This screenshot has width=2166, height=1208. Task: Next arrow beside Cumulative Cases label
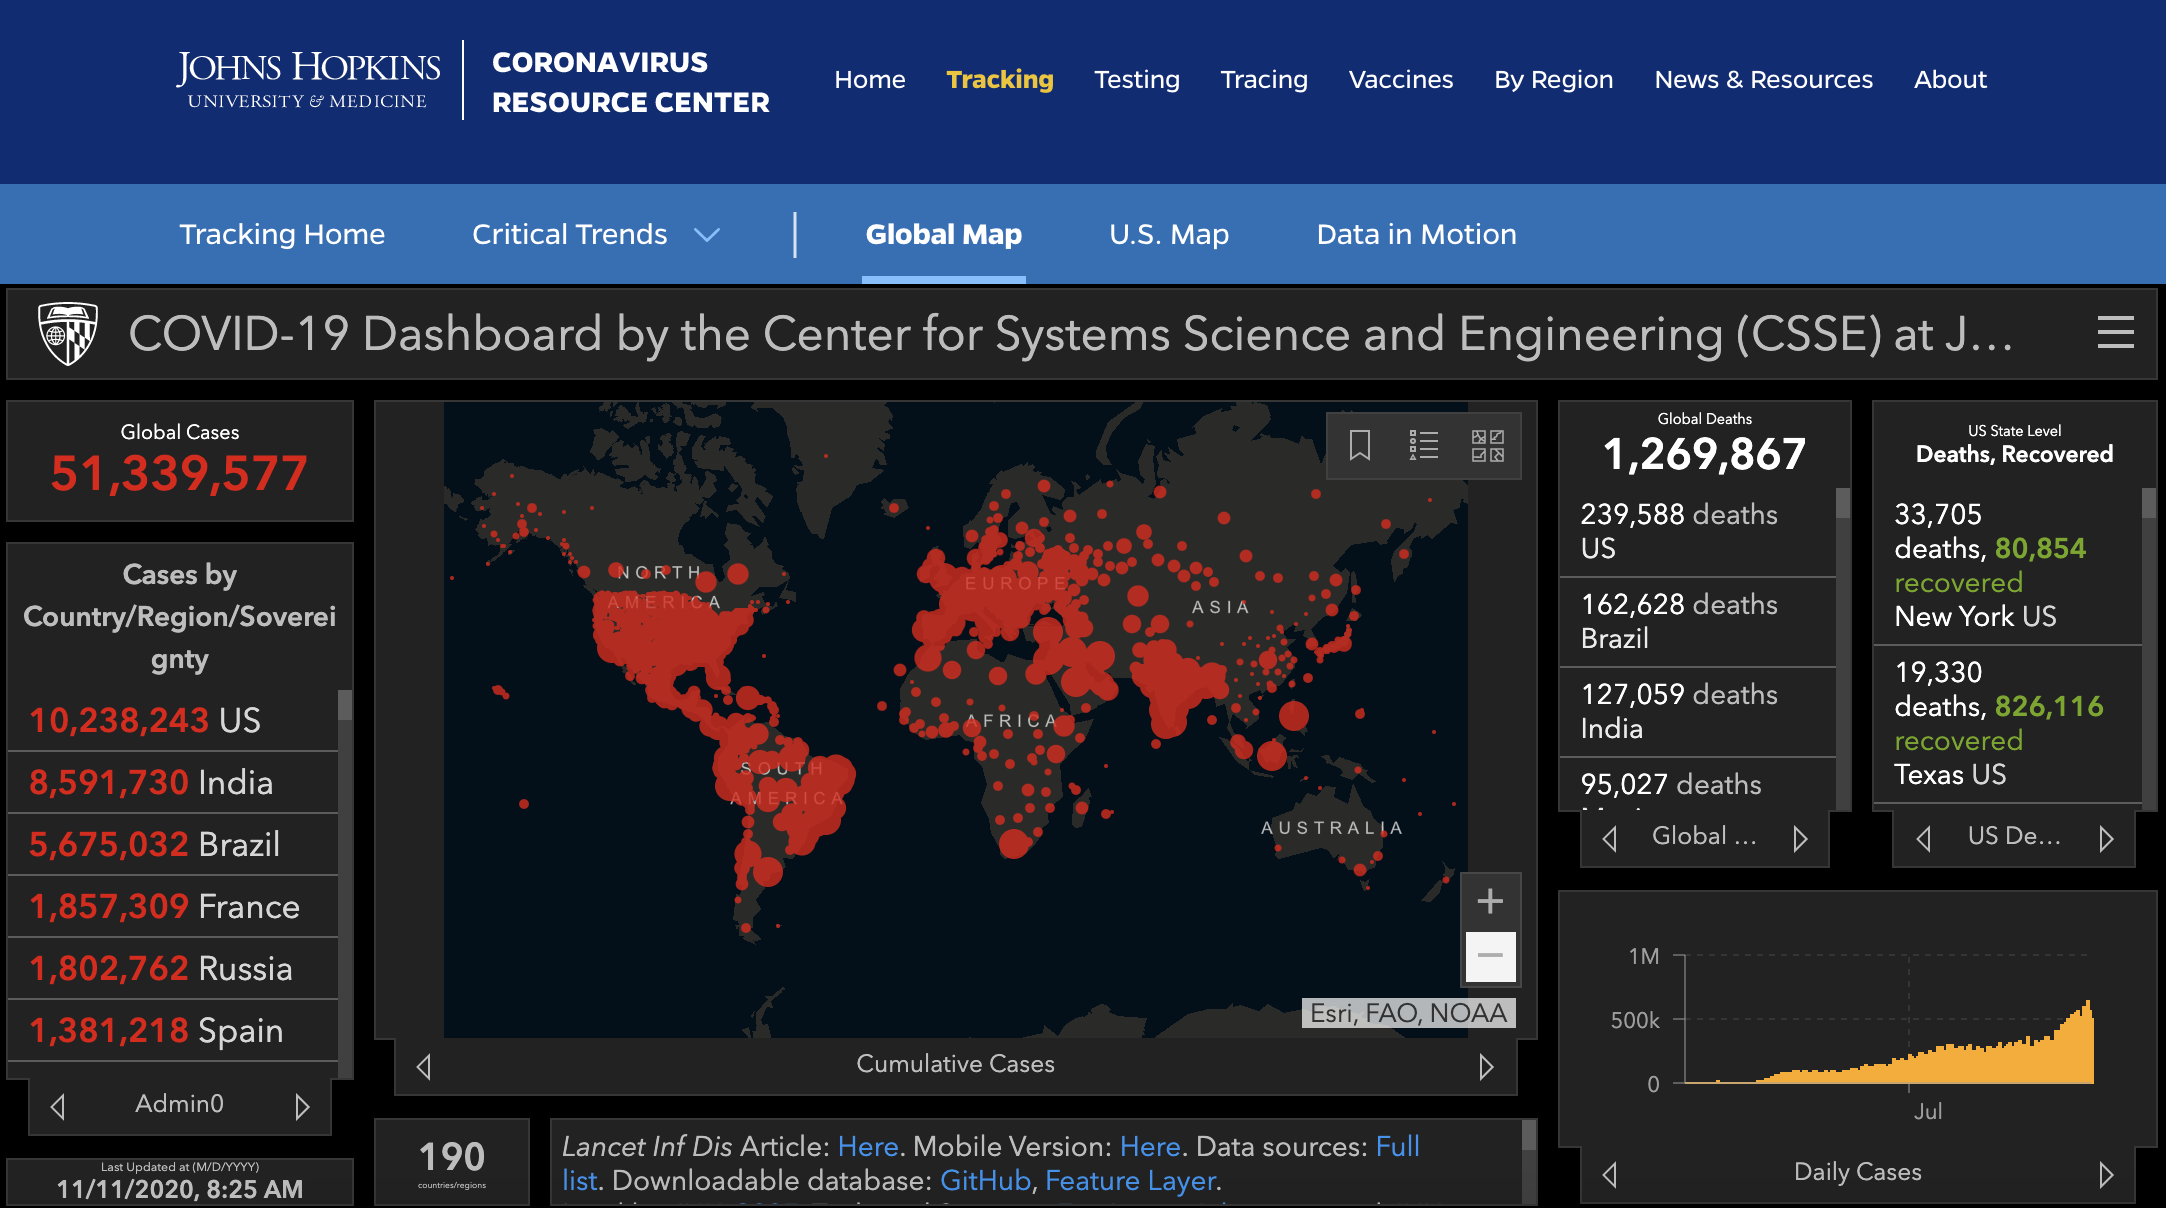pyautogui.click(x=1486, y=1066)
